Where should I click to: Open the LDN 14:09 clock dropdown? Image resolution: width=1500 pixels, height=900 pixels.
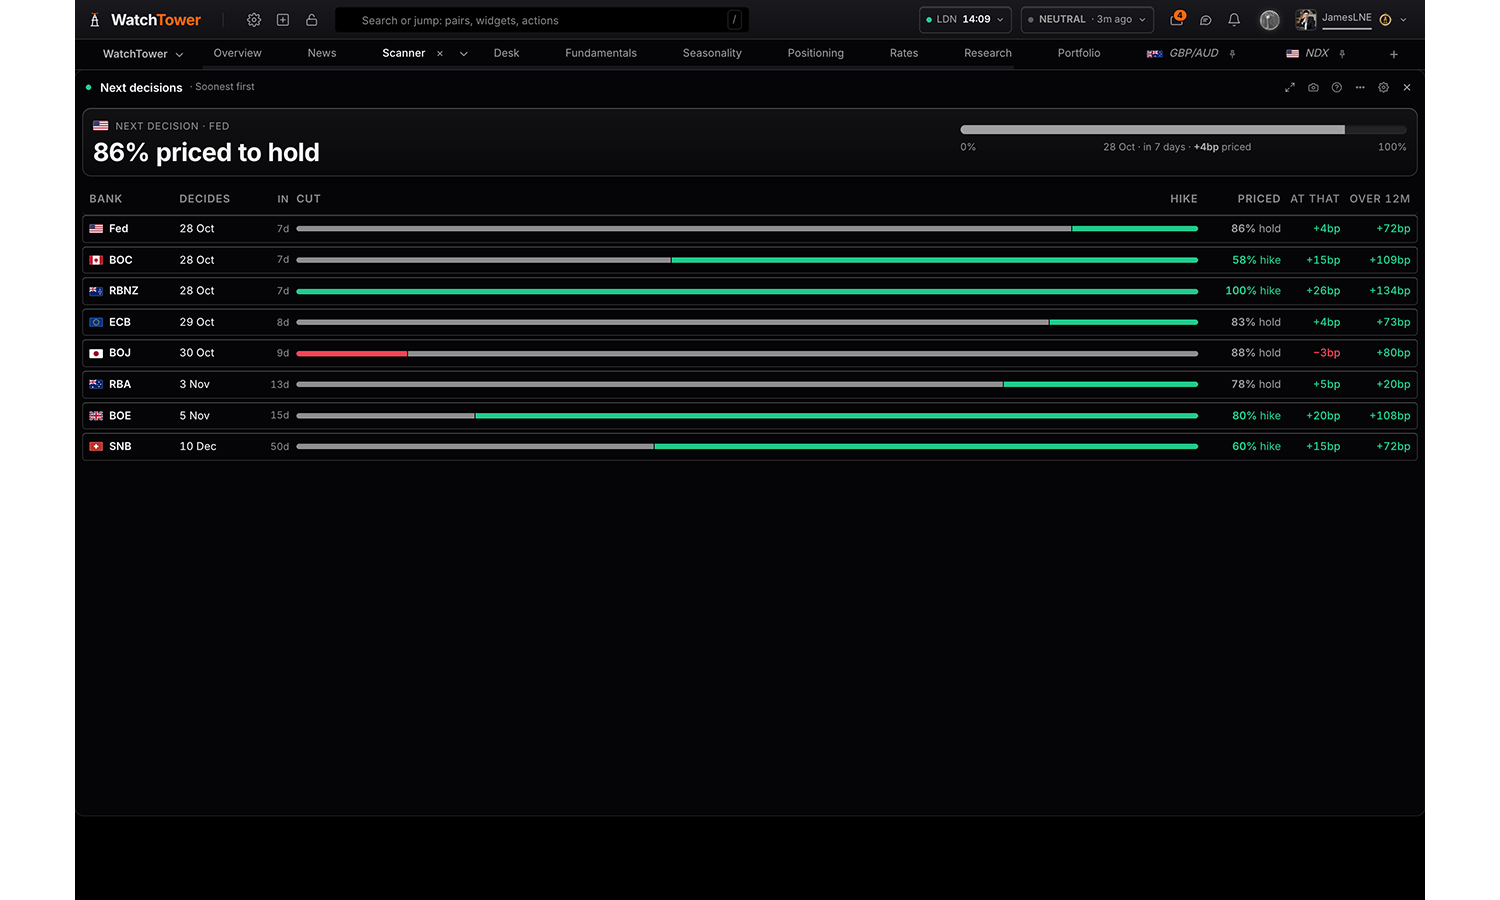pyautogui.click(x=965, y=20)
